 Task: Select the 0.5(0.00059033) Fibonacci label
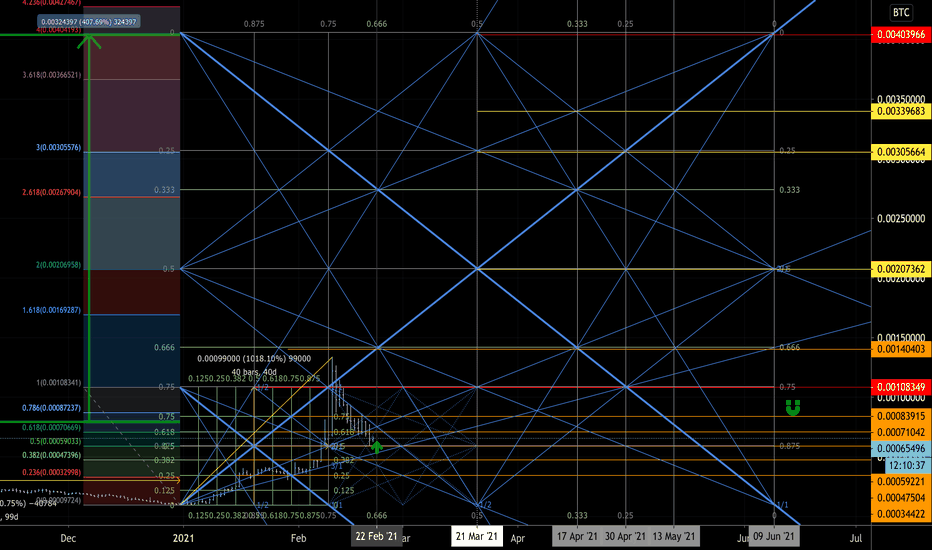coord(55,441)
